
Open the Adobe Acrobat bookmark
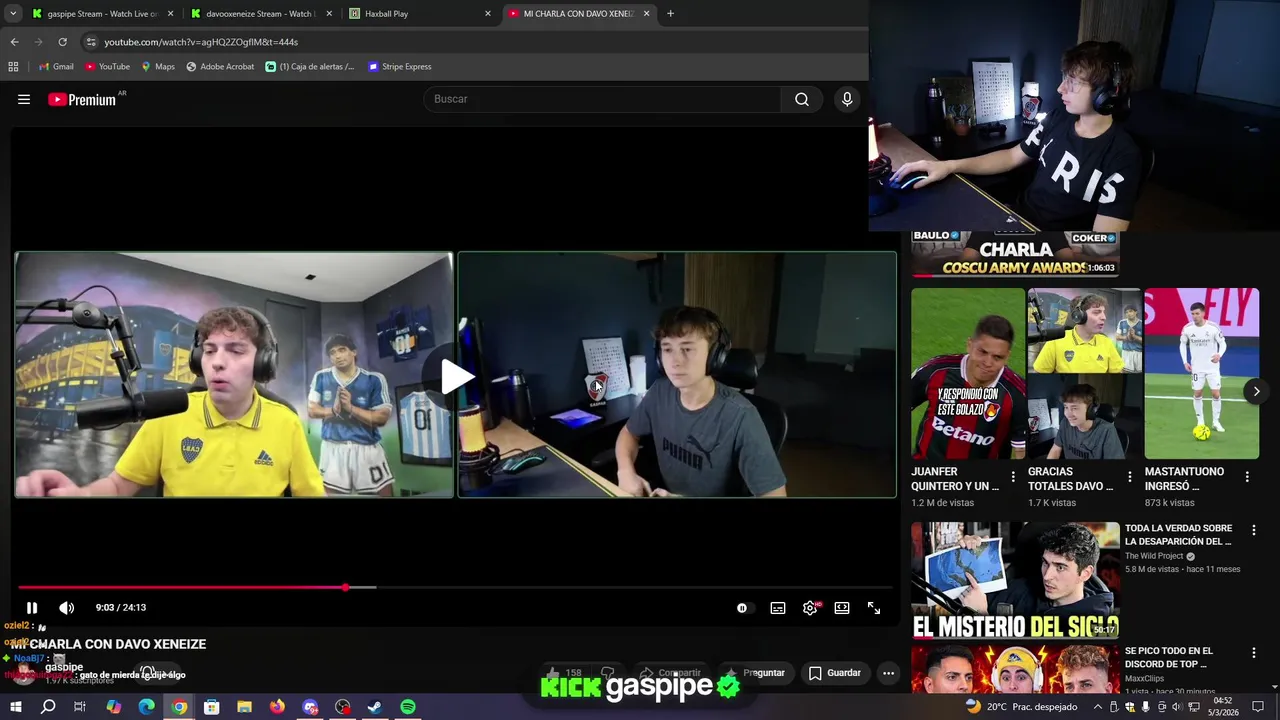[x=220, y=67]
